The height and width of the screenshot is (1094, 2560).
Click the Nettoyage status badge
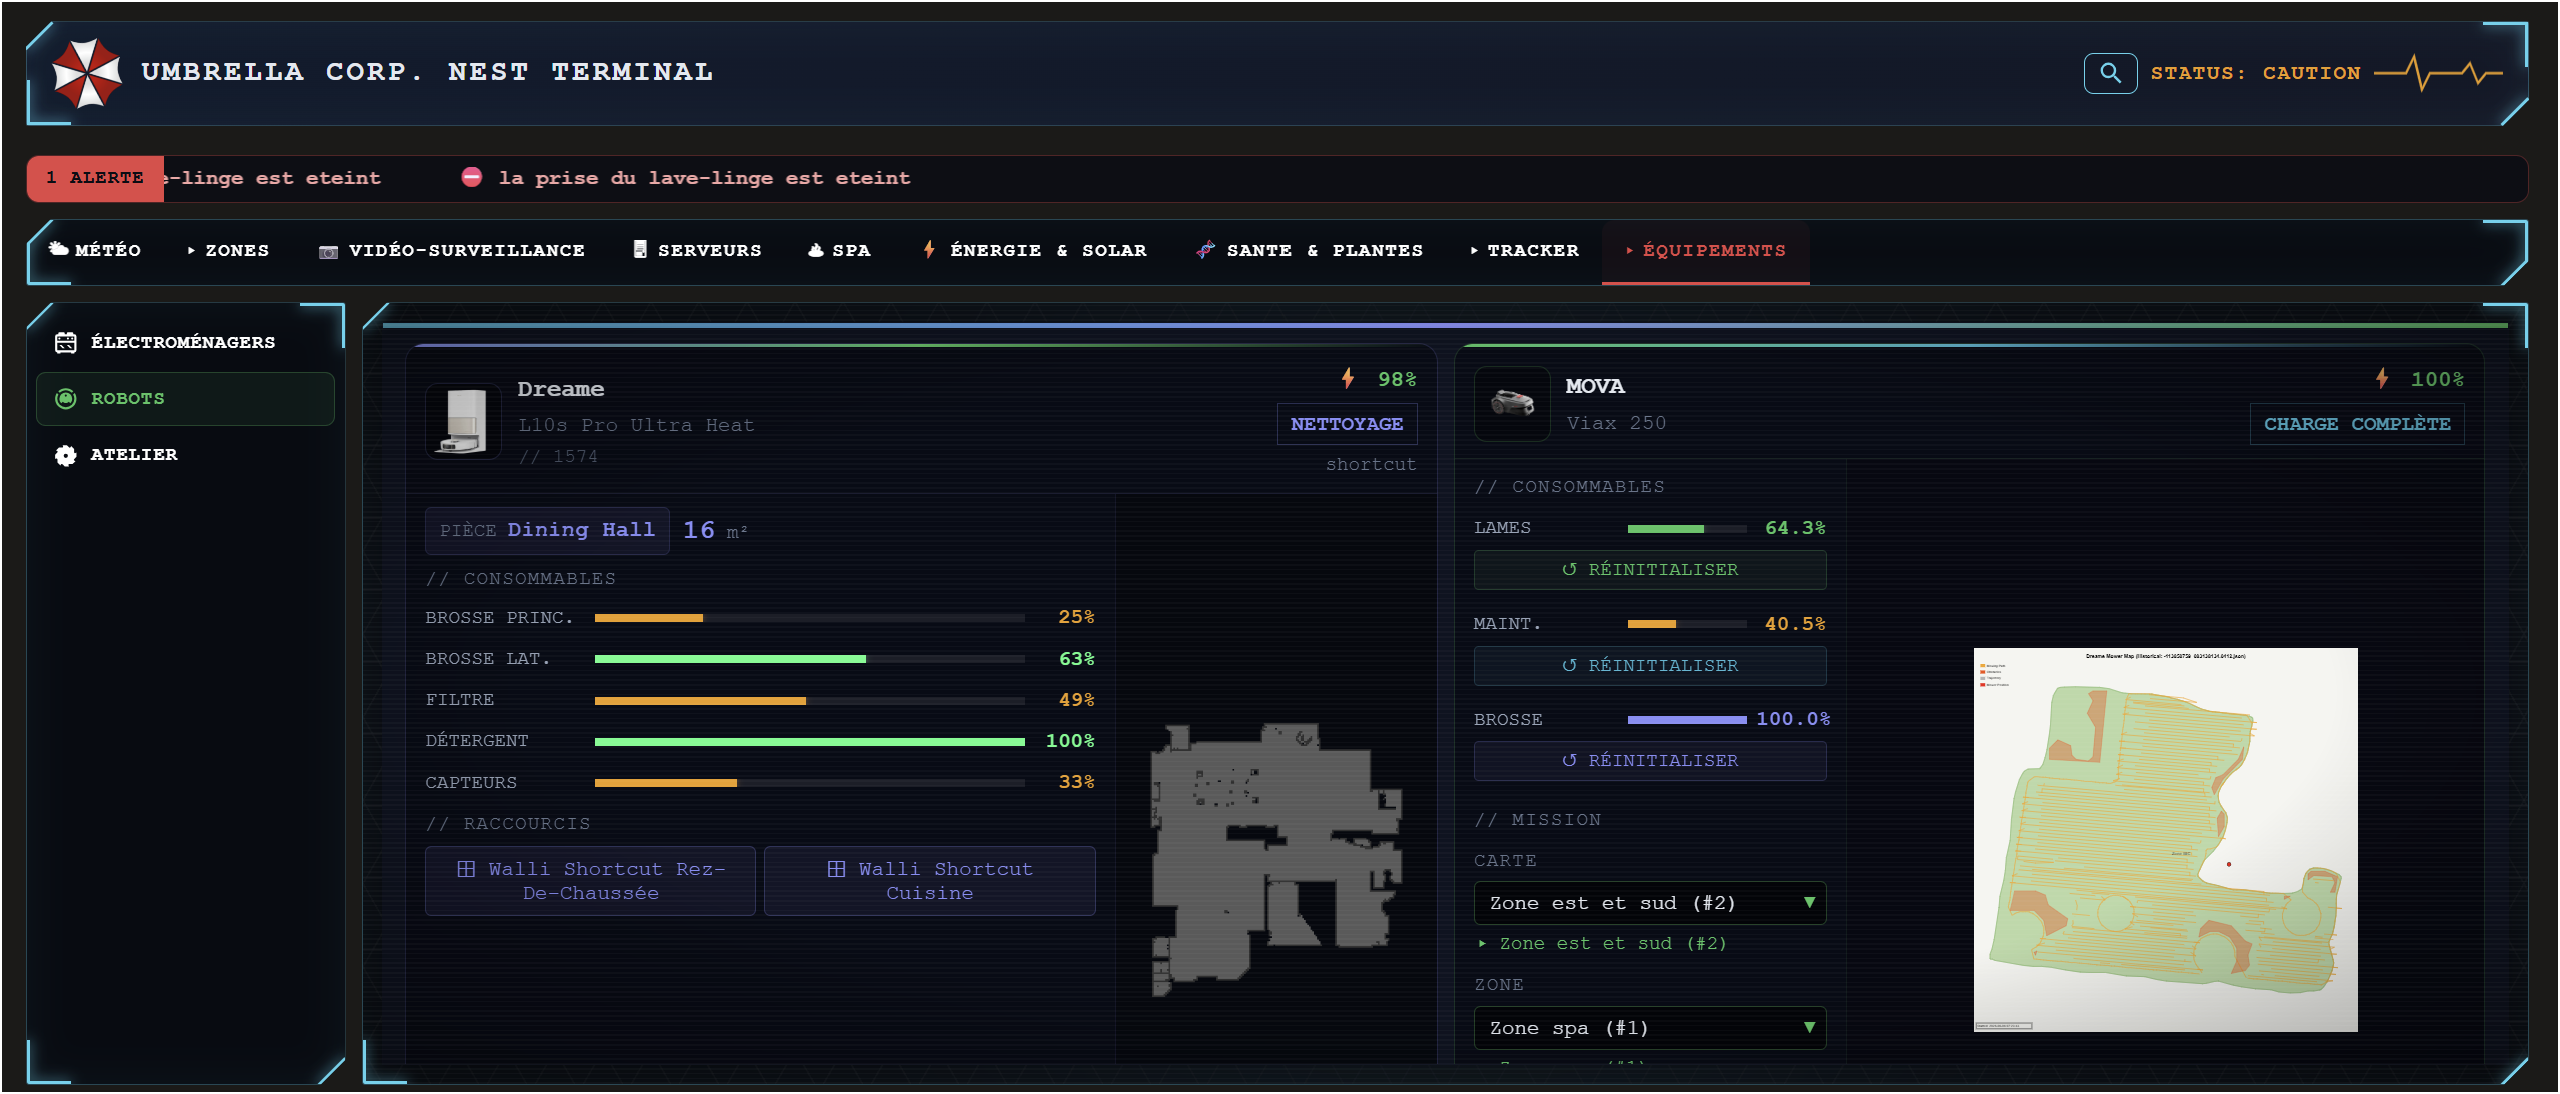click(1346, 424)
